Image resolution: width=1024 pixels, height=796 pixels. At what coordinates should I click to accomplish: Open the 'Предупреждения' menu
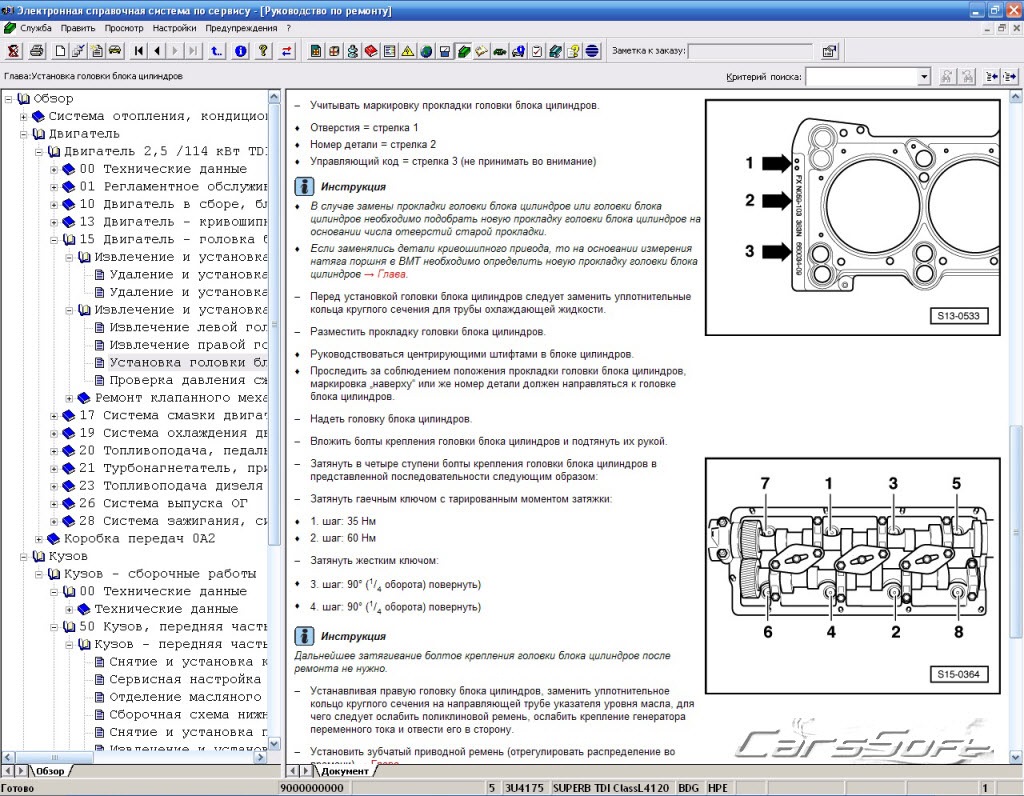(242, 28)
